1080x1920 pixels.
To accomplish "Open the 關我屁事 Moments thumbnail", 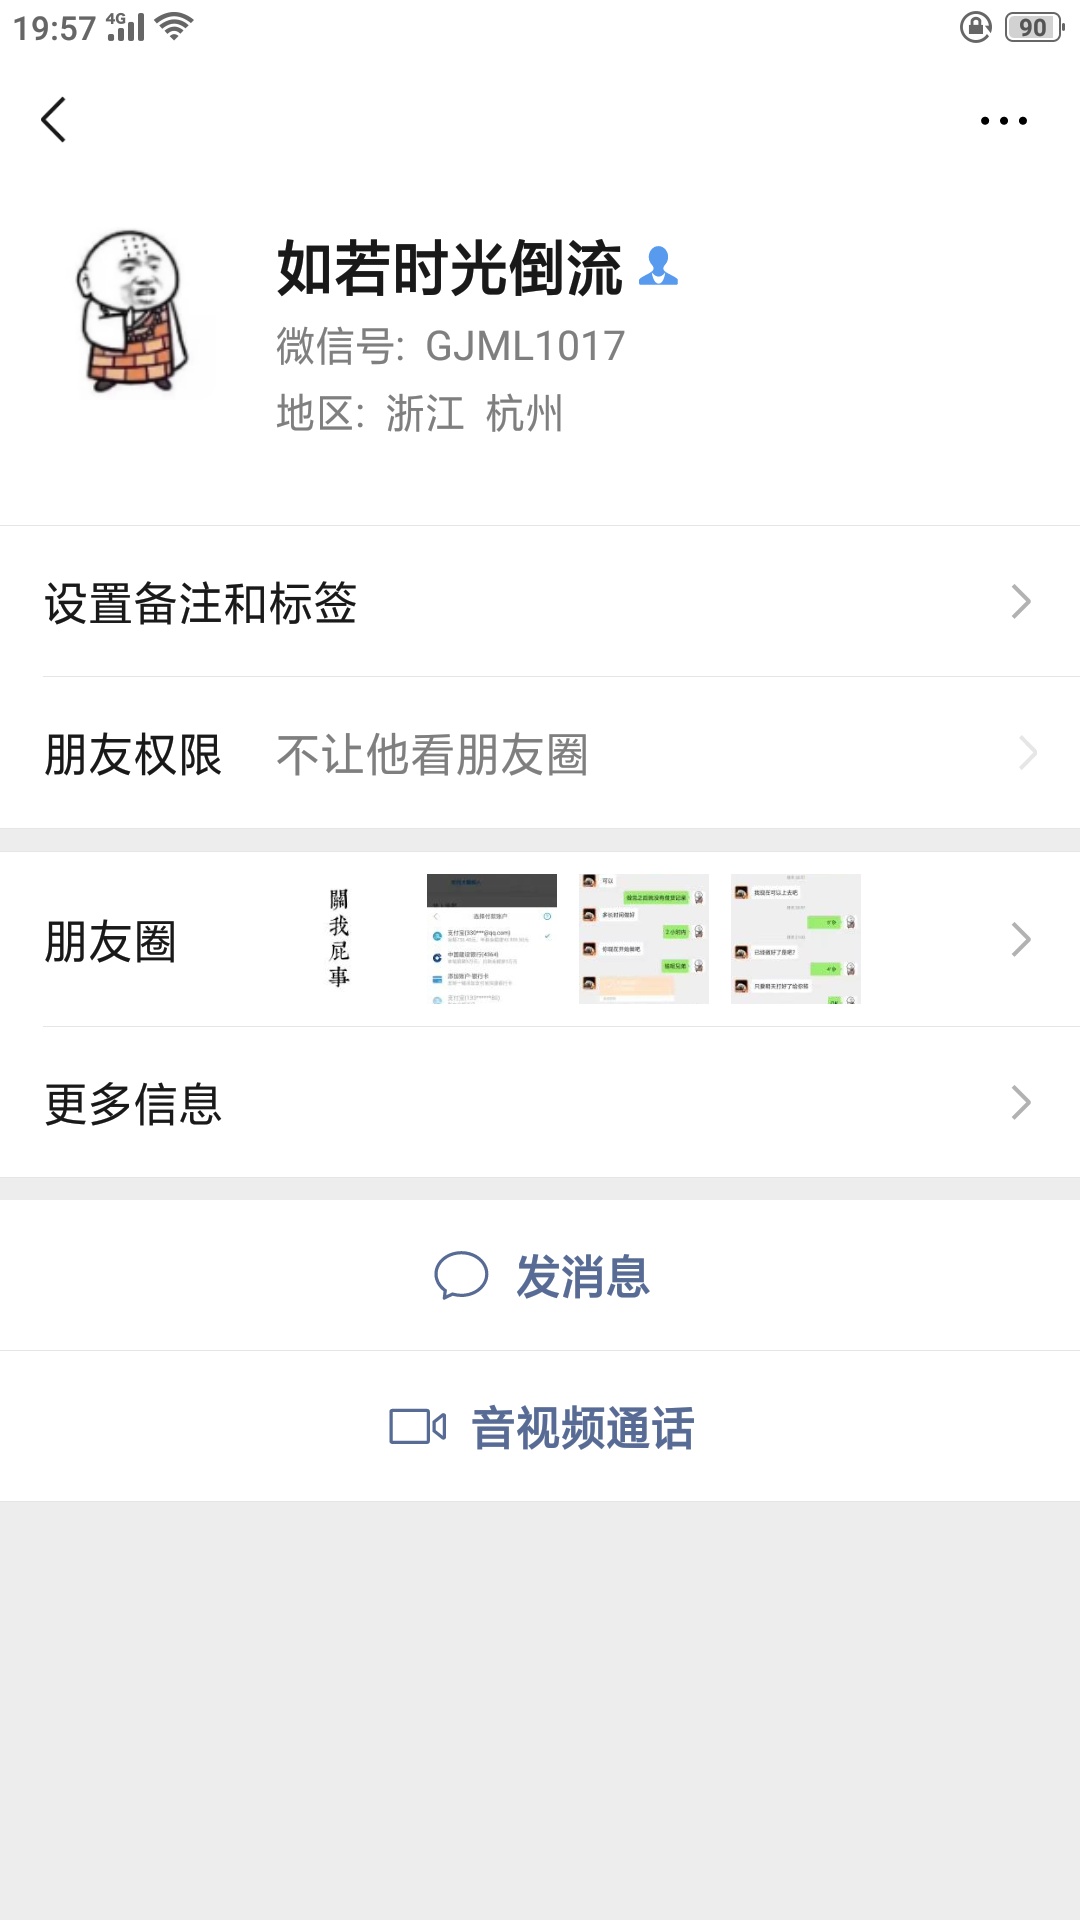I will (x=340, y=939).
